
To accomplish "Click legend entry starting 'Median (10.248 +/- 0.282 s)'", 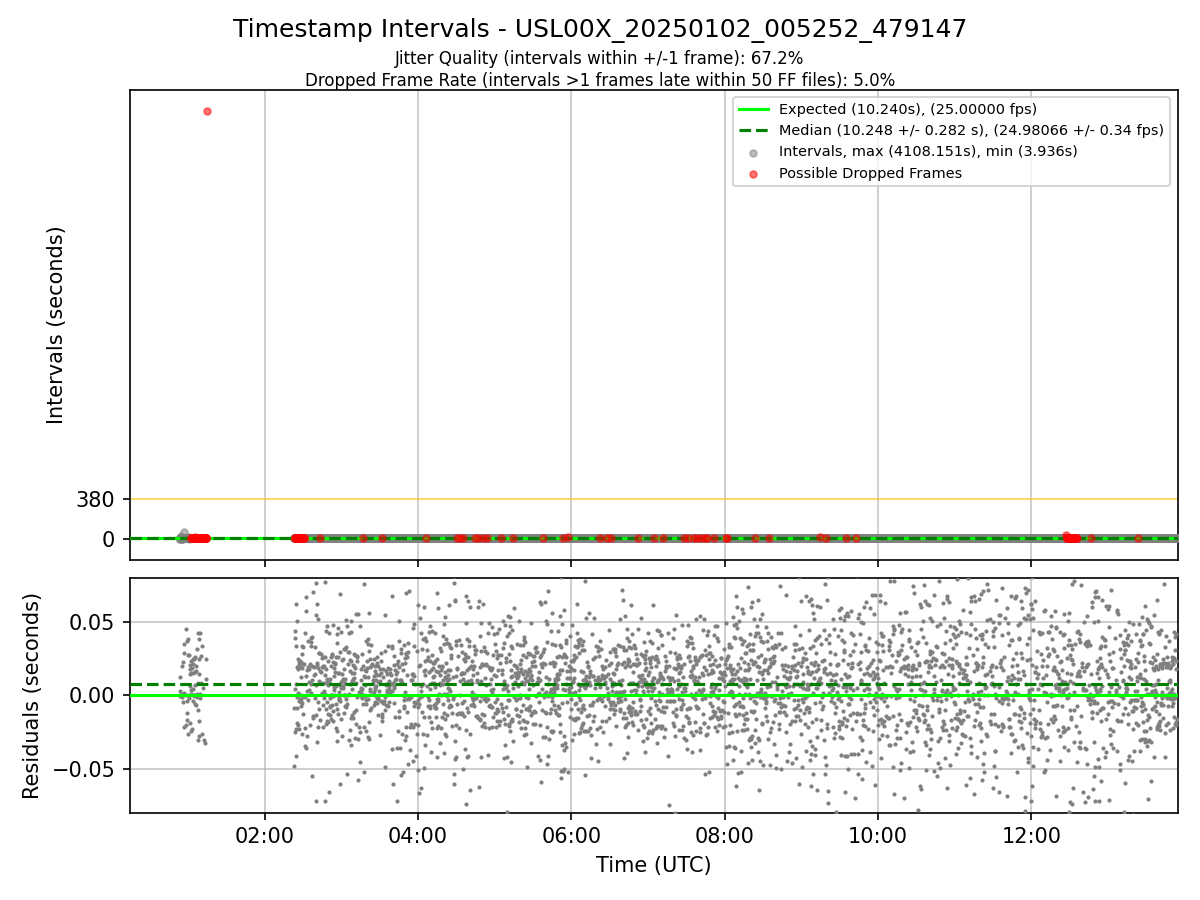I will [x=971, y=130].
